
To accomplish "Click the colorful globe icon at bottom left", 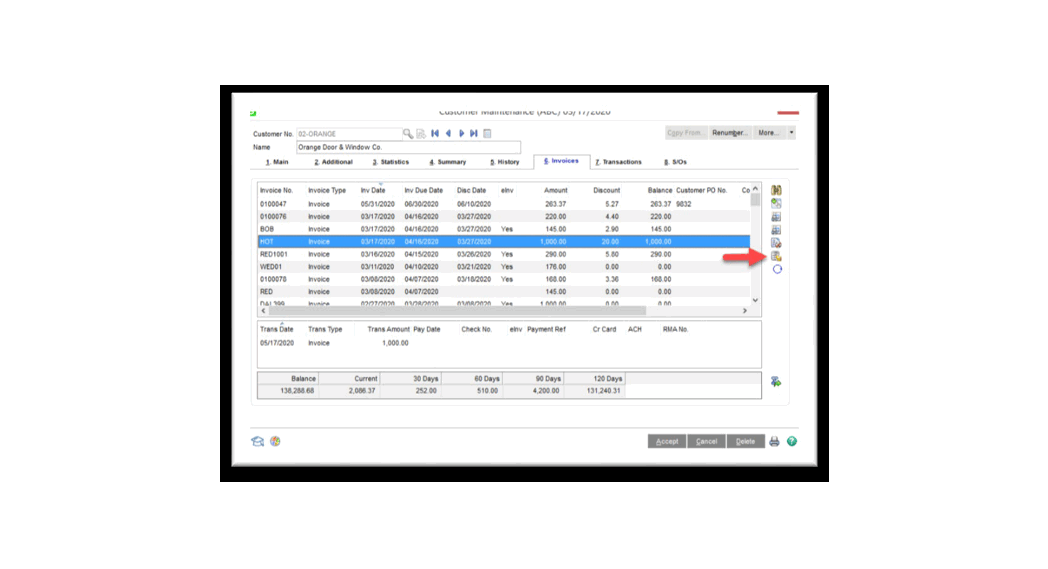I will tap(275, 441).
